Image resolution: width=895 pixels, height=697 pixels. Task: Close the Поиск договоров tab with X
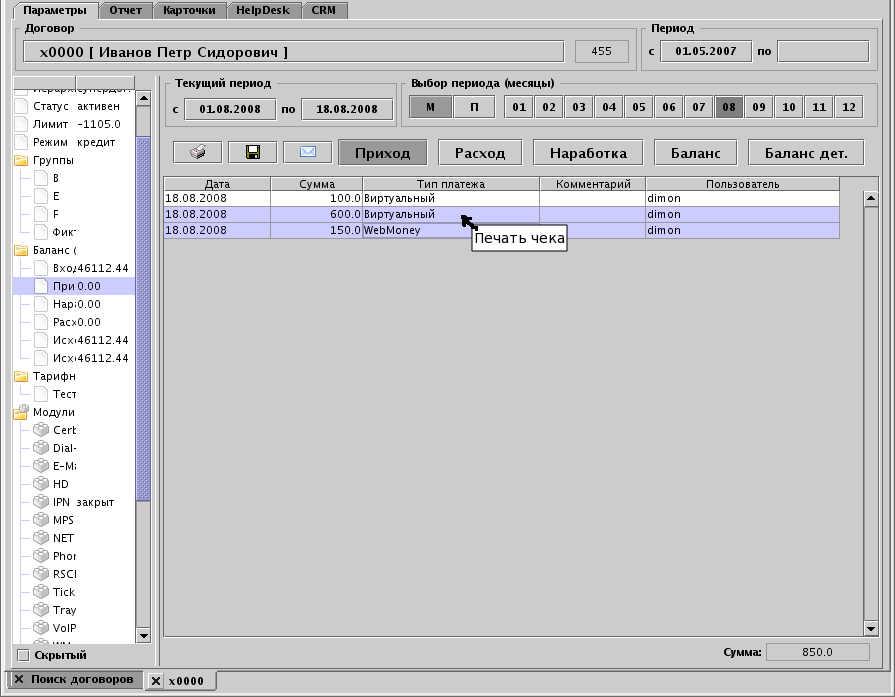[x=19, y=679]
